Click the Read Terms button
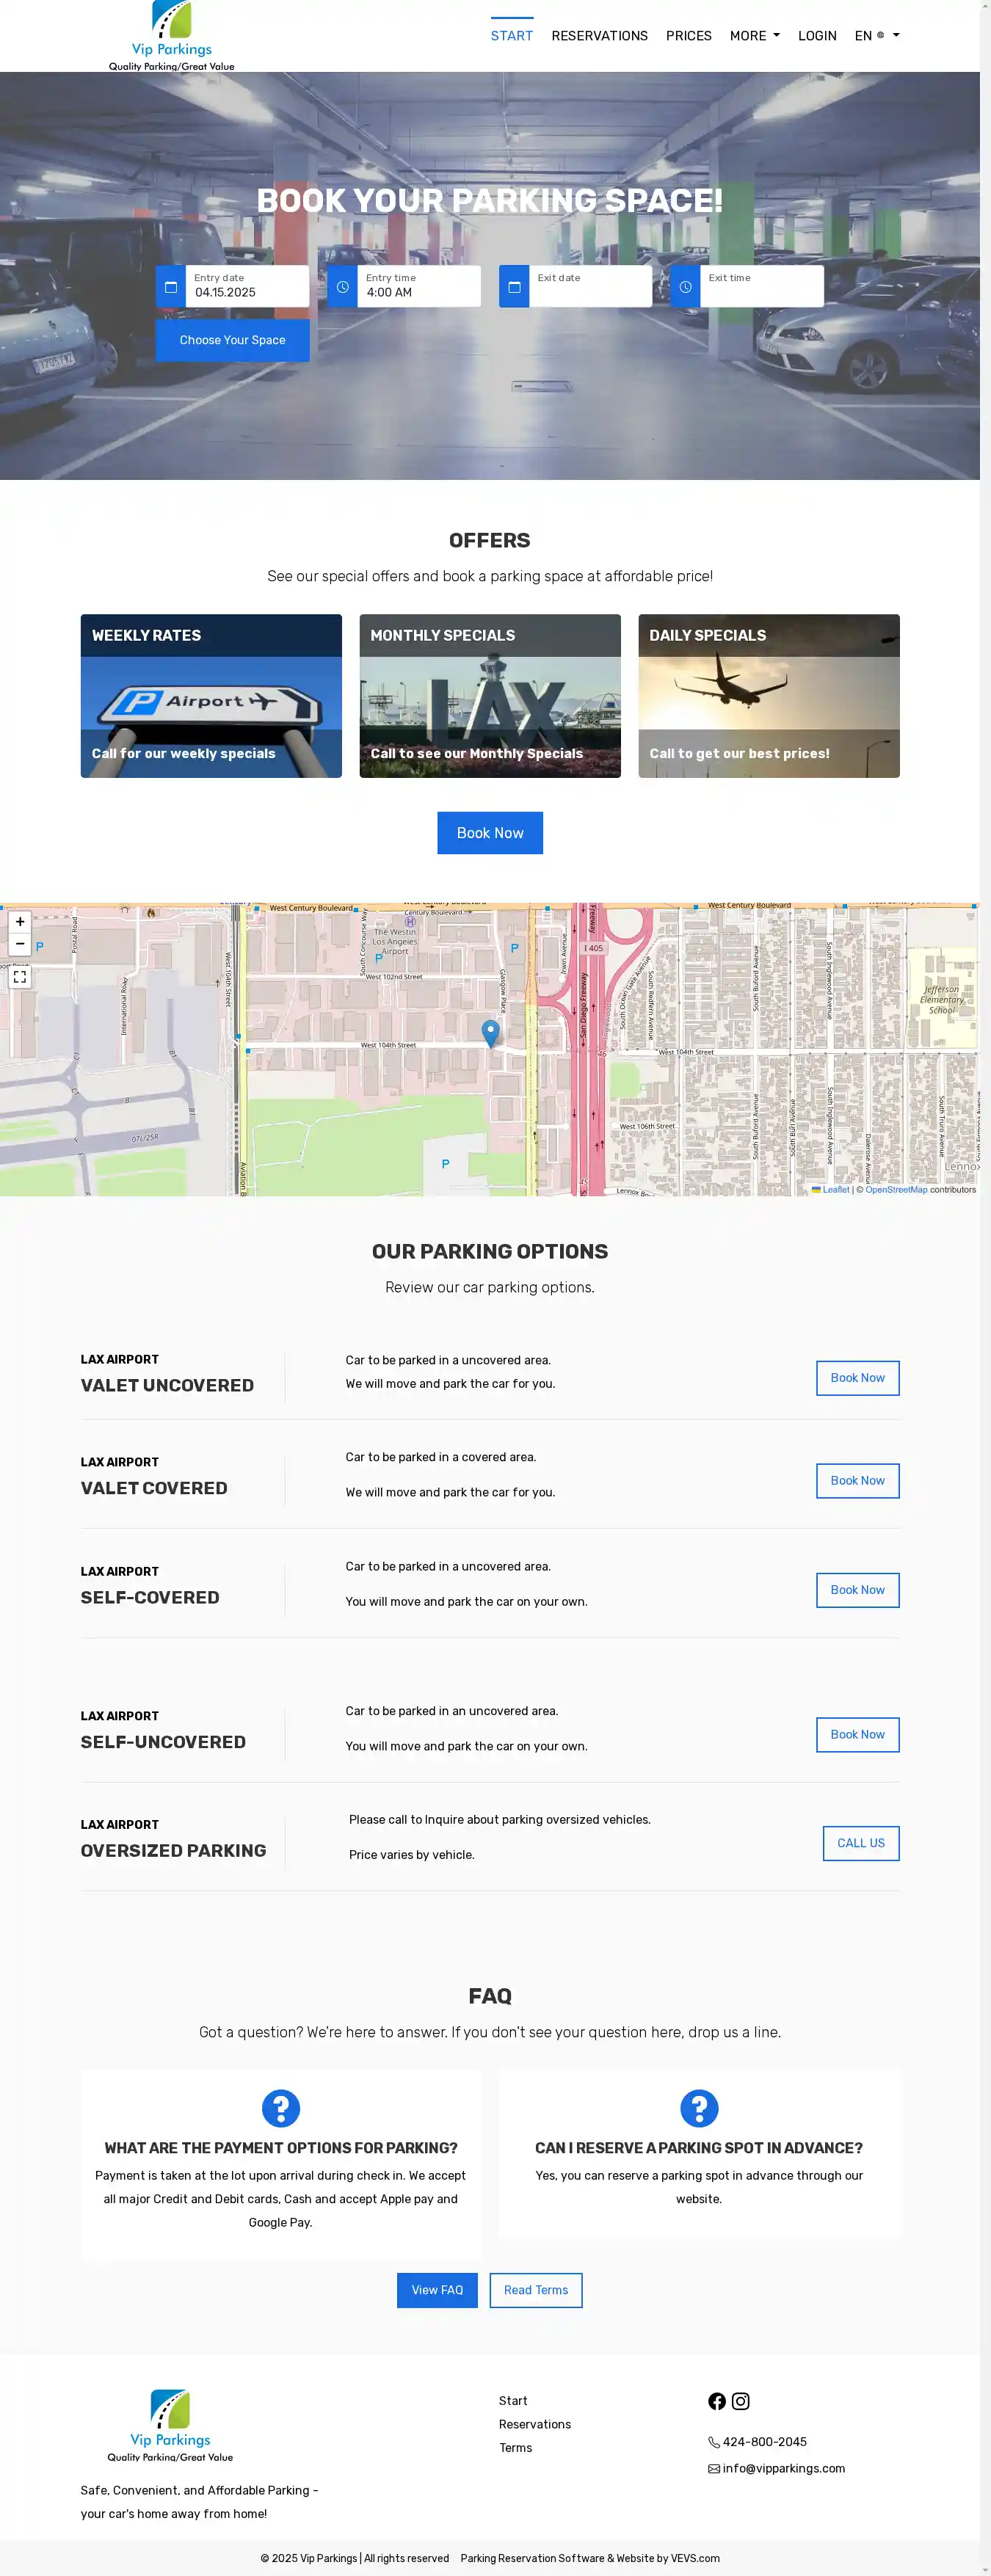The width and height of the screenshot is (991, 2576). coord(535,2290)
